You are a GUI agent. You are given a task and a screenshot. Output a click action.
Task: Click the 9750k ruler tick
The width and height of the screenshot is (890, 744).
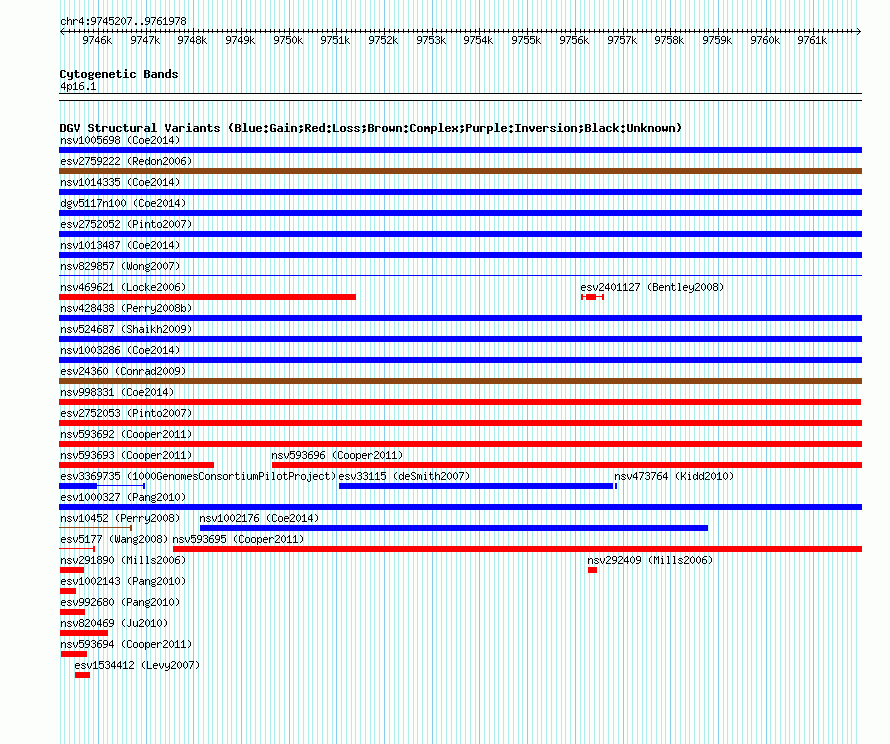[288, 40]
